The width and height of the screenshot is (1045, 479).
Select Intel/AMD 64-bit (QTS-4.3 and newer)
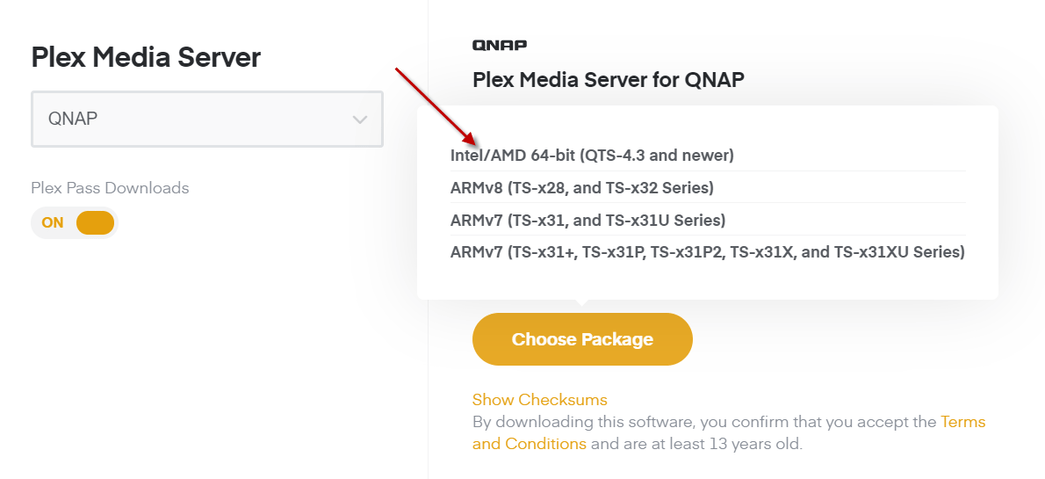pyautogui.click(x=592, y=155)
